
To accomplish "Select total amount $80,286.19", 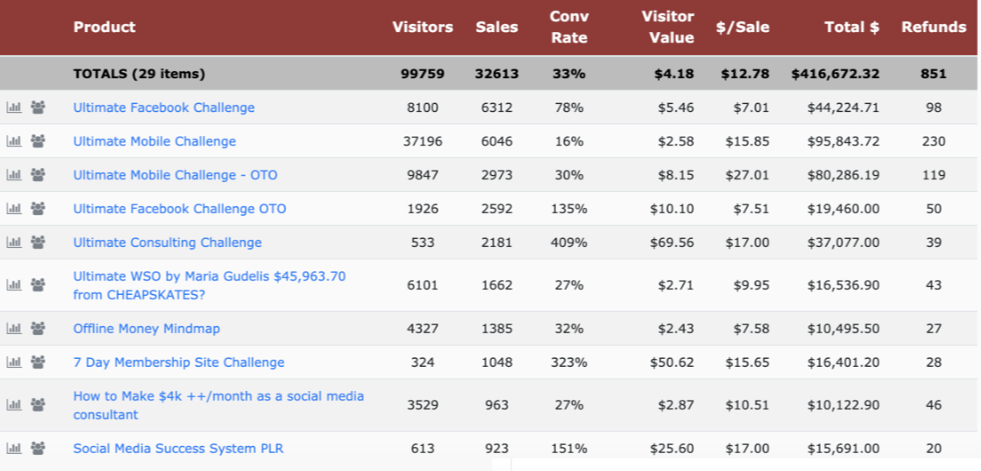I will tap(843, 175).
